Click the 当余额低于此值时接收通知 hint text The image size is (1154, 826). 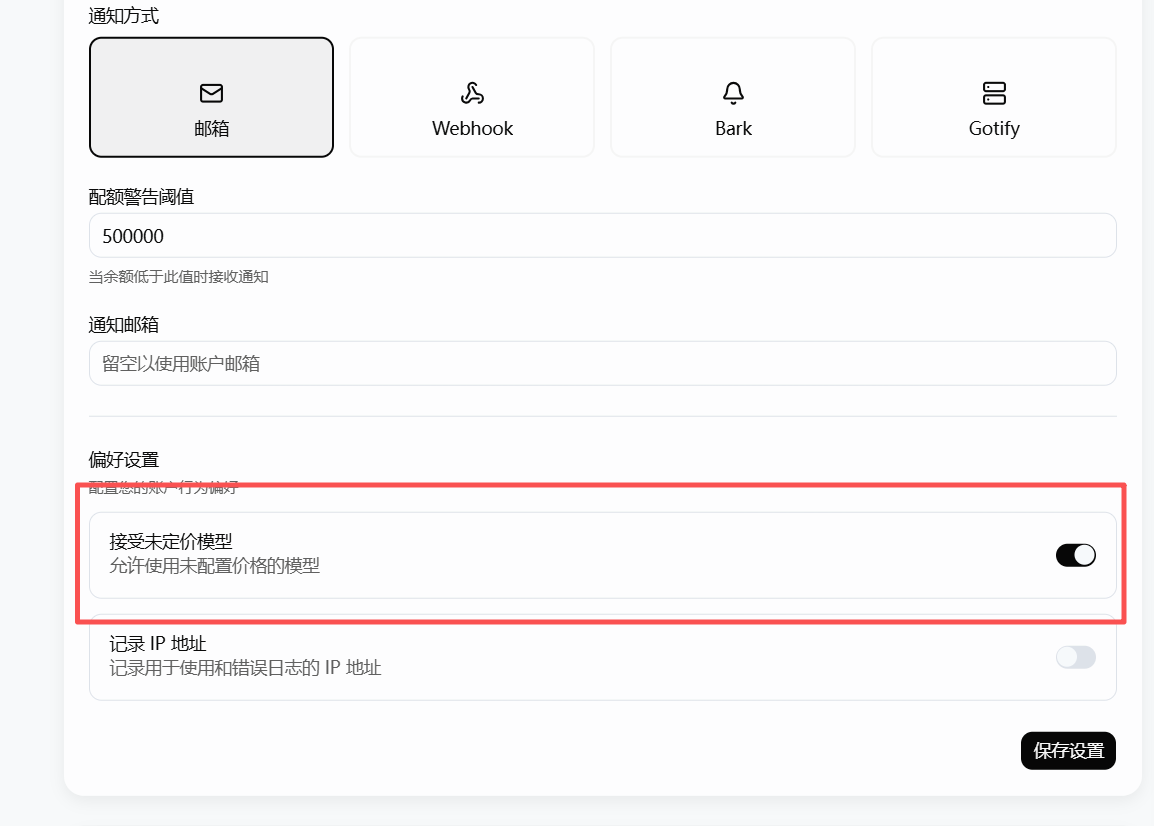click(179, 277)
